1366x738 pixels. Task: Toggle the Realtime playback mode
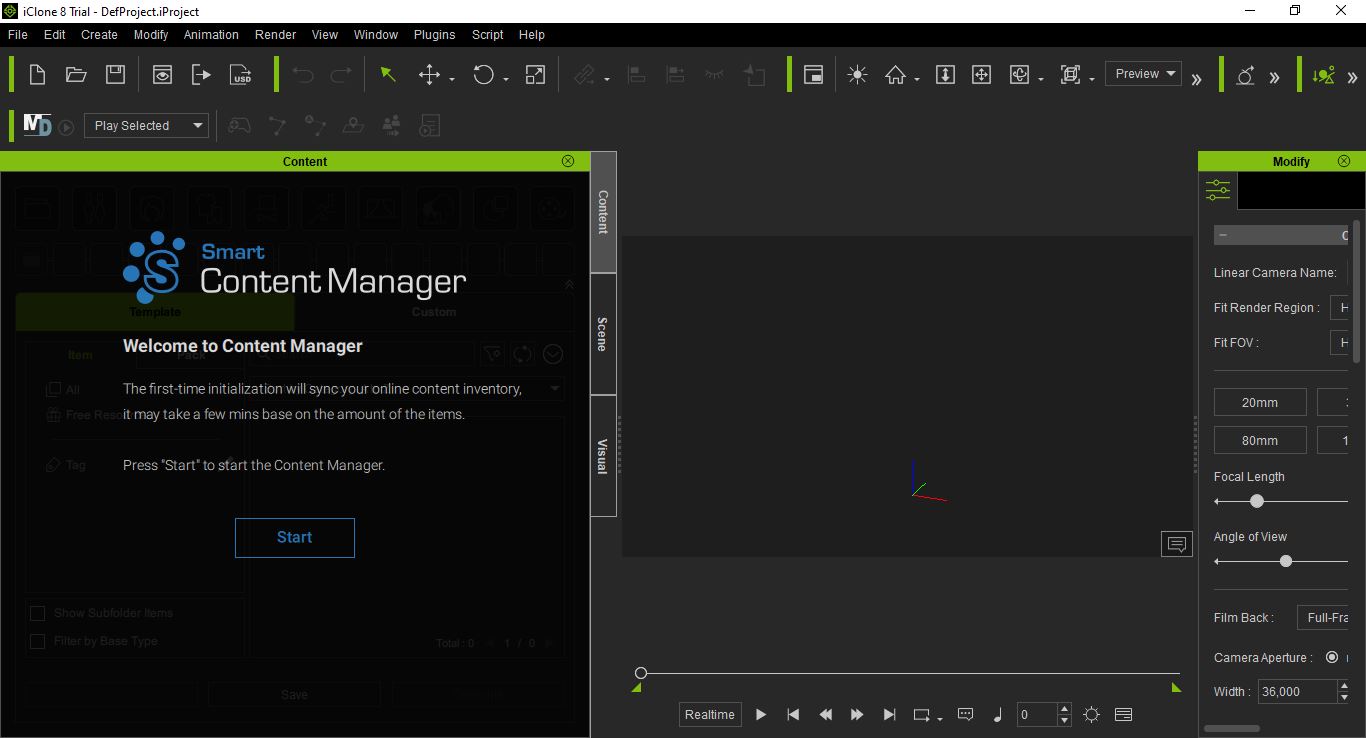(x=710, y=714)
